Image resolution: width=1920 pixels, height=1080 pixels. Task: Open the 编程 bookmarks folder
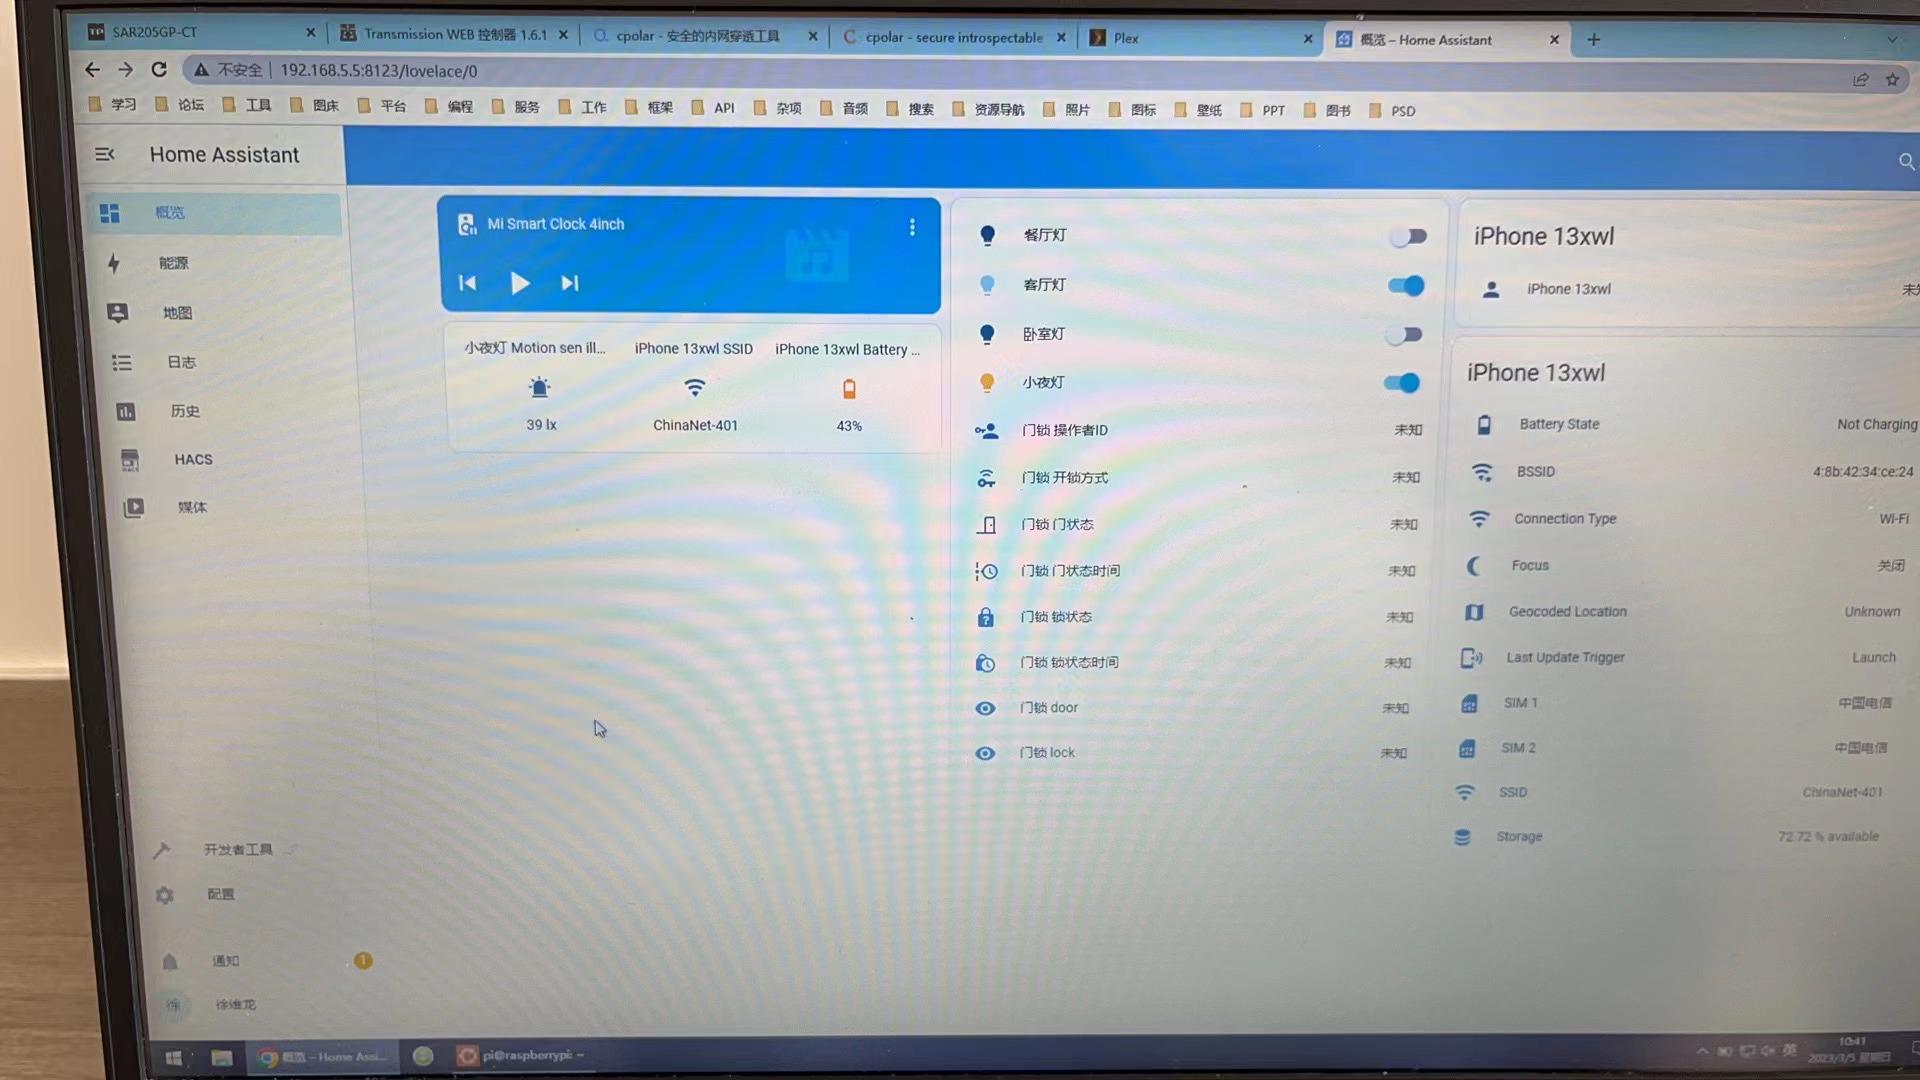pyautogui.click(x=450, y=106)
